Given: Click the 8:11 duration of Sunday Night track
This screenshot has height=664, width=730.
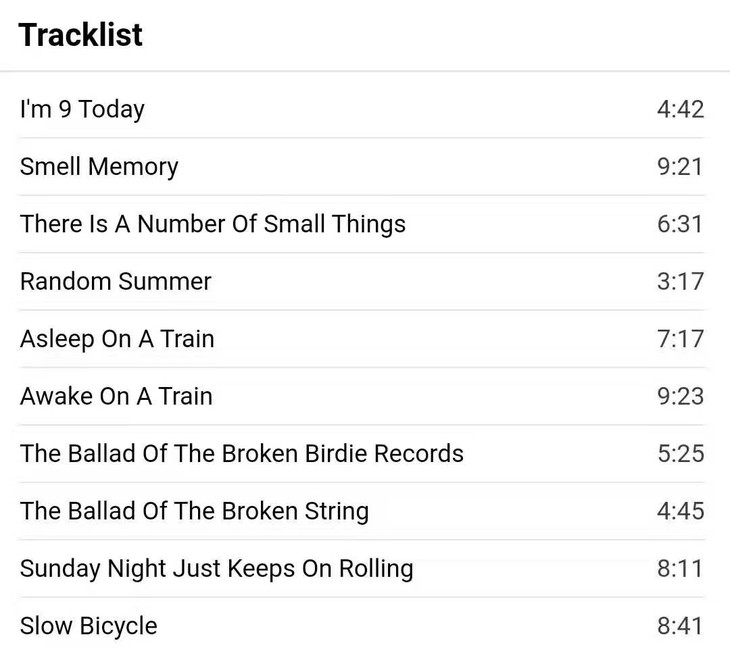Looking at the screenshot, I should pyautogui.click(x=680, y=569).
